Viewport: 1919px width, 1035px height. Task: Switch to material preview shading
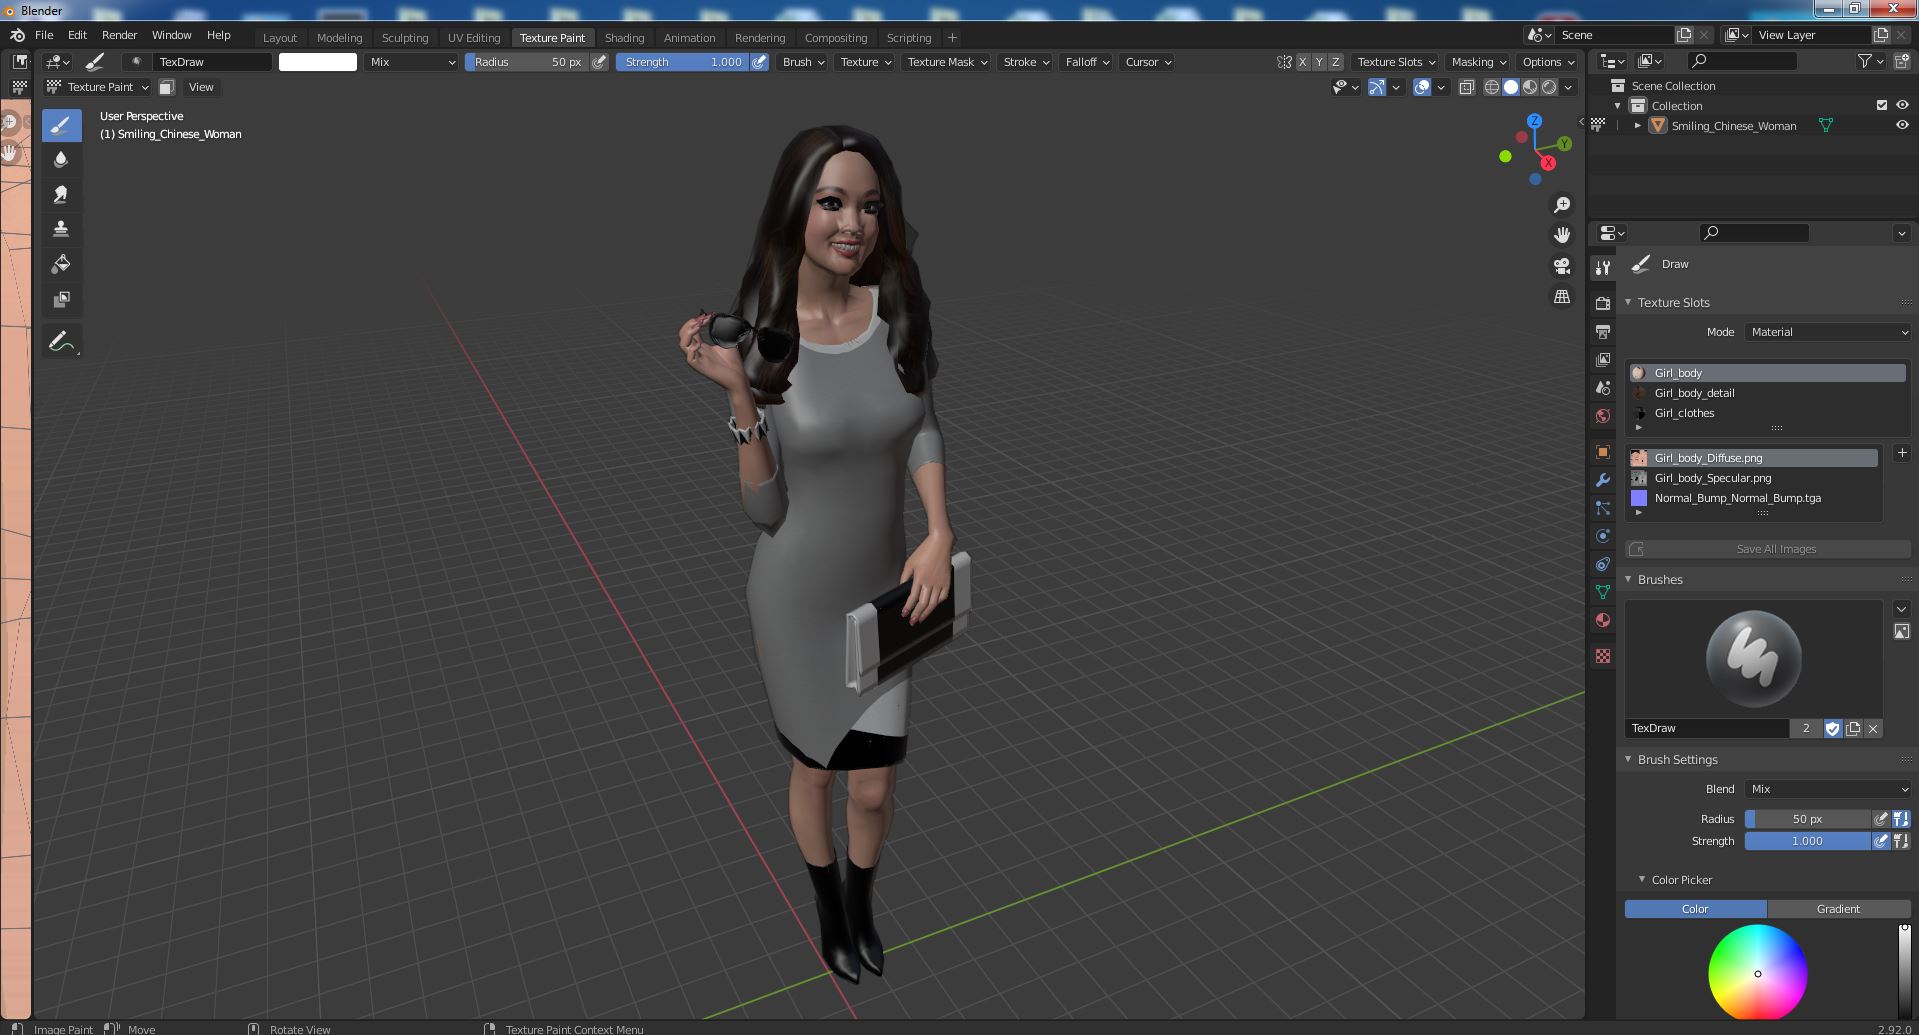pos(1530,87)
